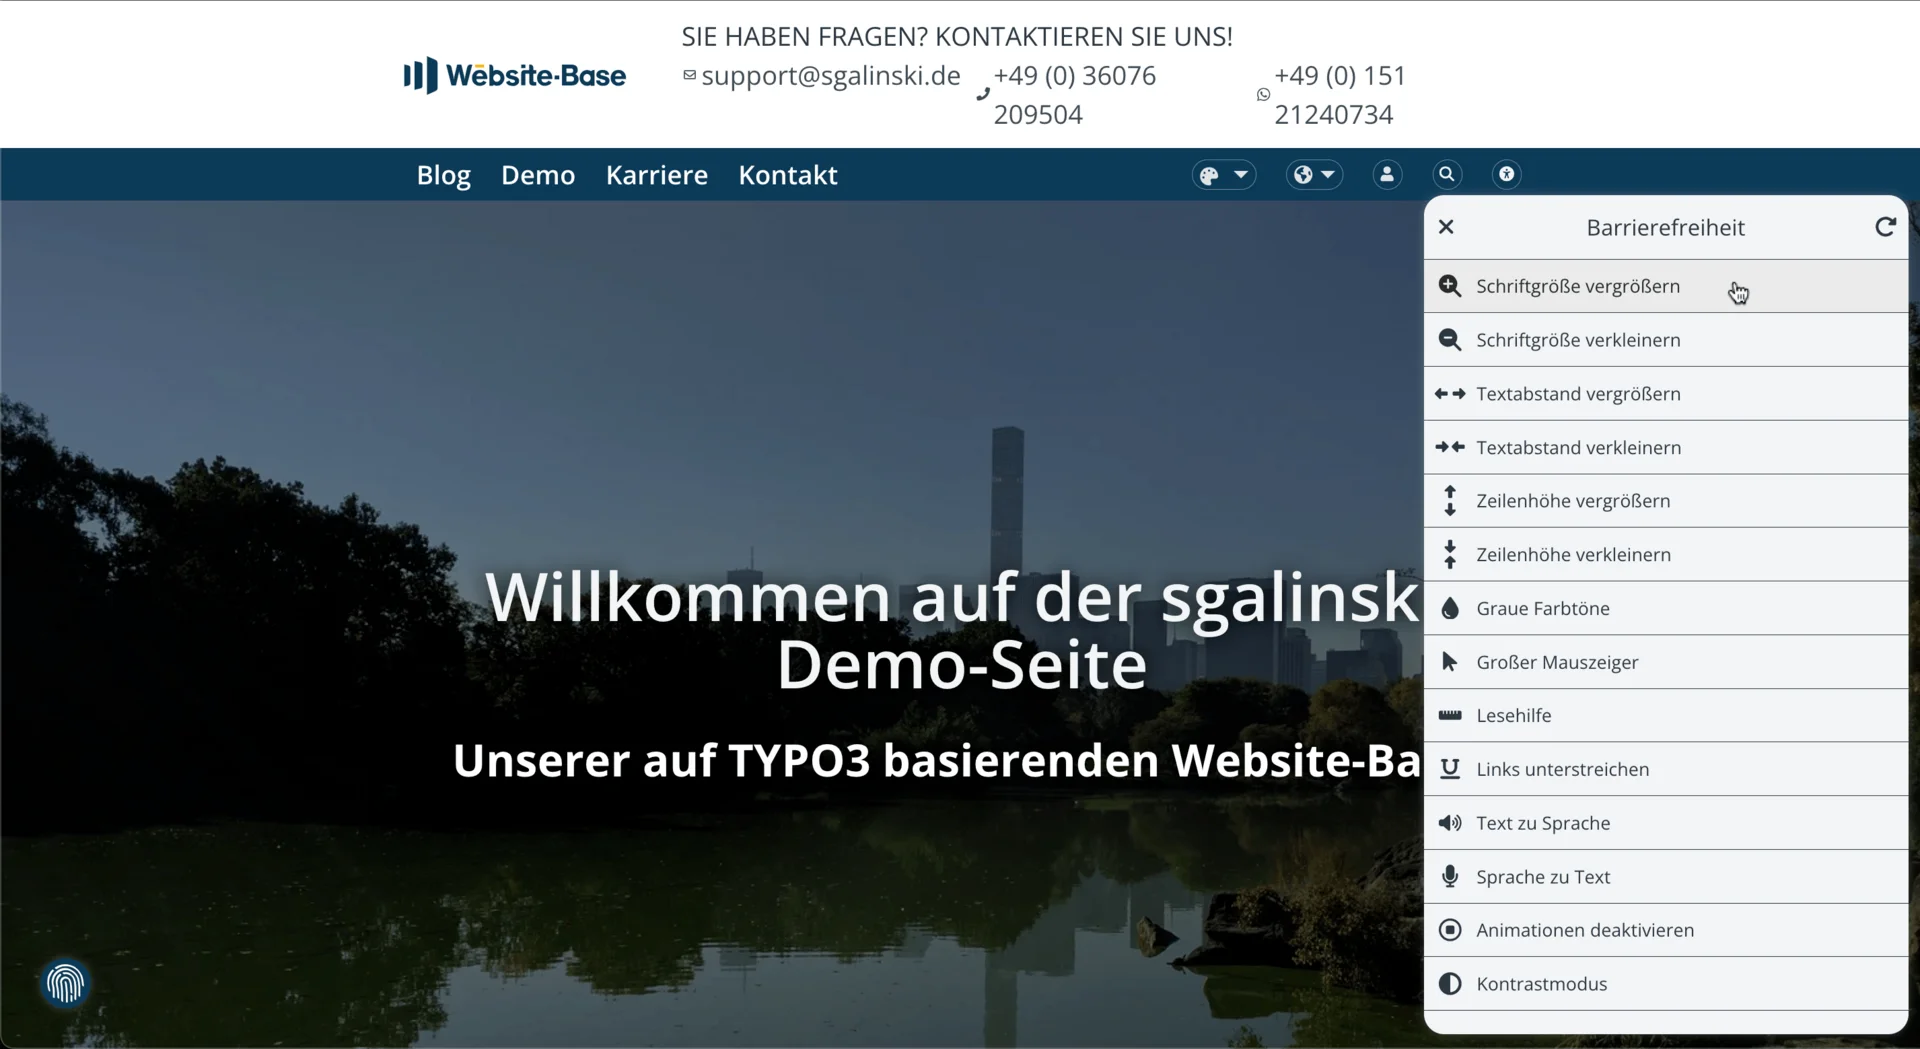Image resolution: width=1920 pixels, height=1049 pixels.
Task: Expand the theme palette dropdown
Action: click(x=1240, y=174)
